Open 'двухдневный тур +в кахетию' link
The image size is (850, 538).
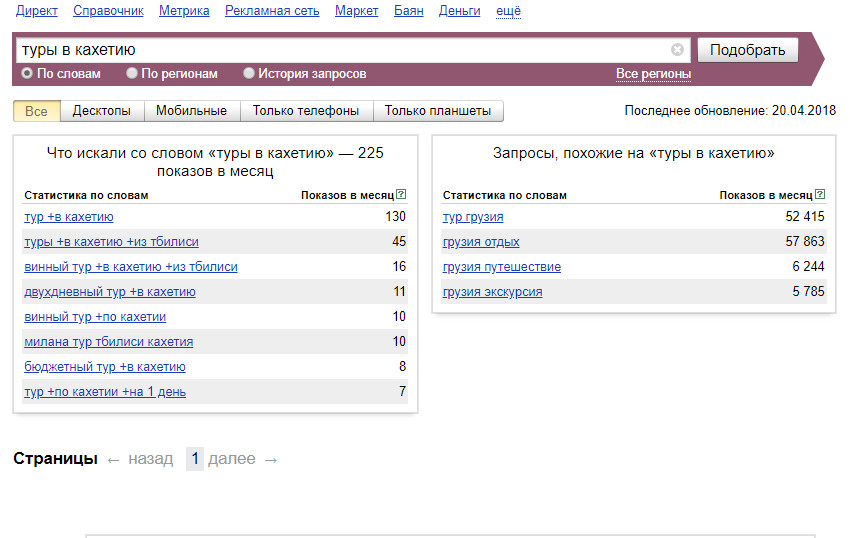point(110,292)
